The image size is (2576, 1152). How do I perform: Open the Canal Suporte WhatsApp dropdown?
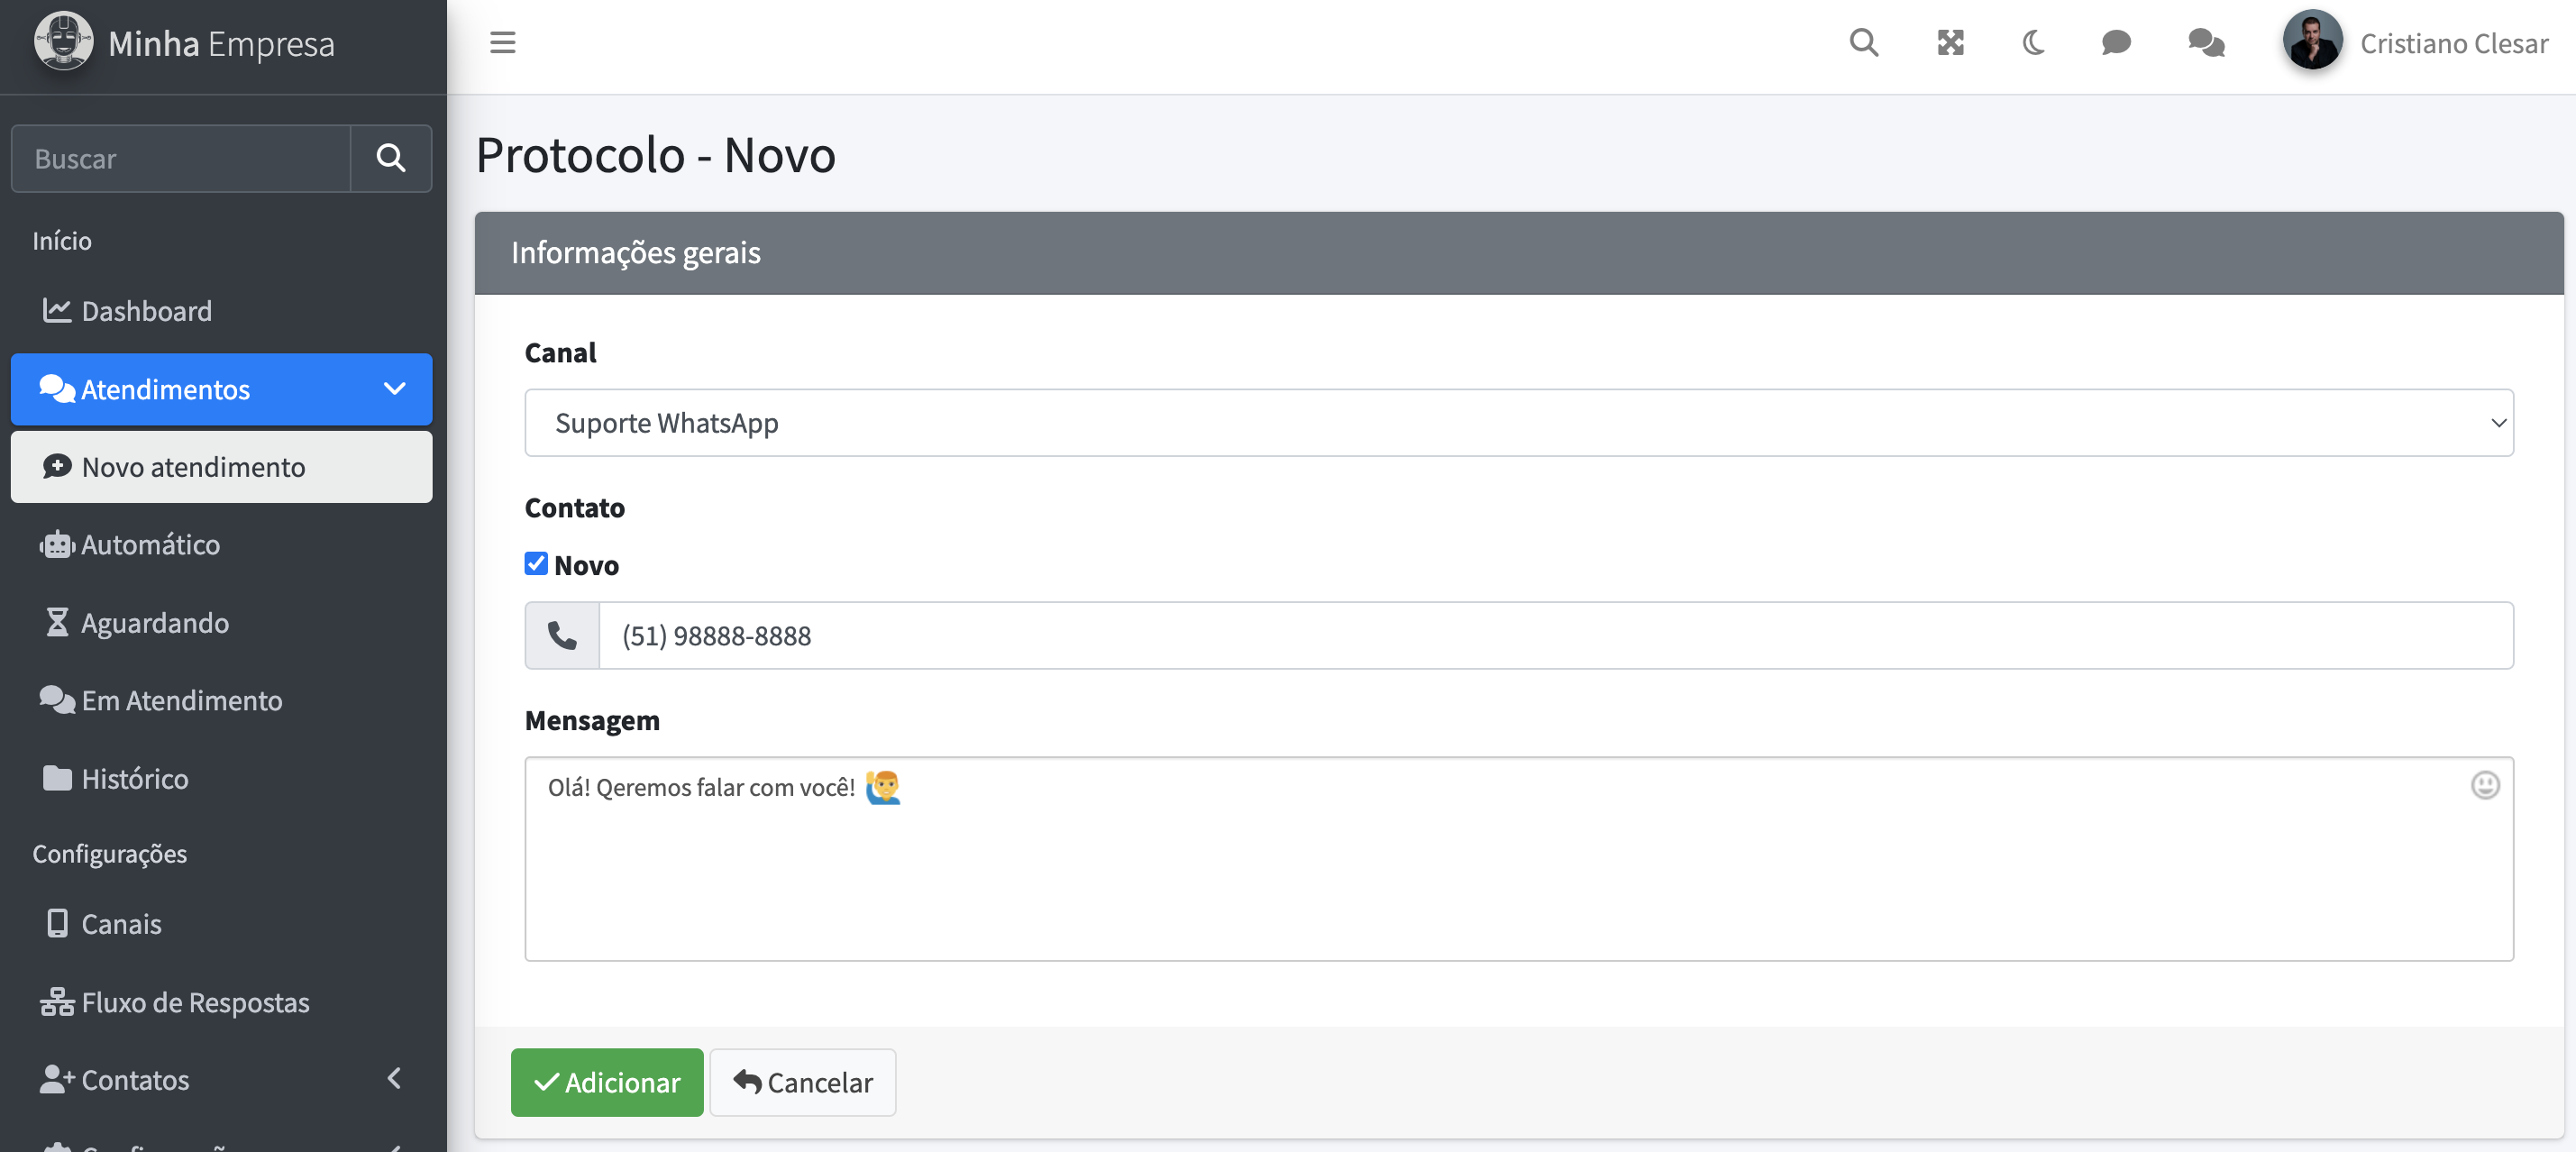pyautogui.click(x=1518, y=423)
